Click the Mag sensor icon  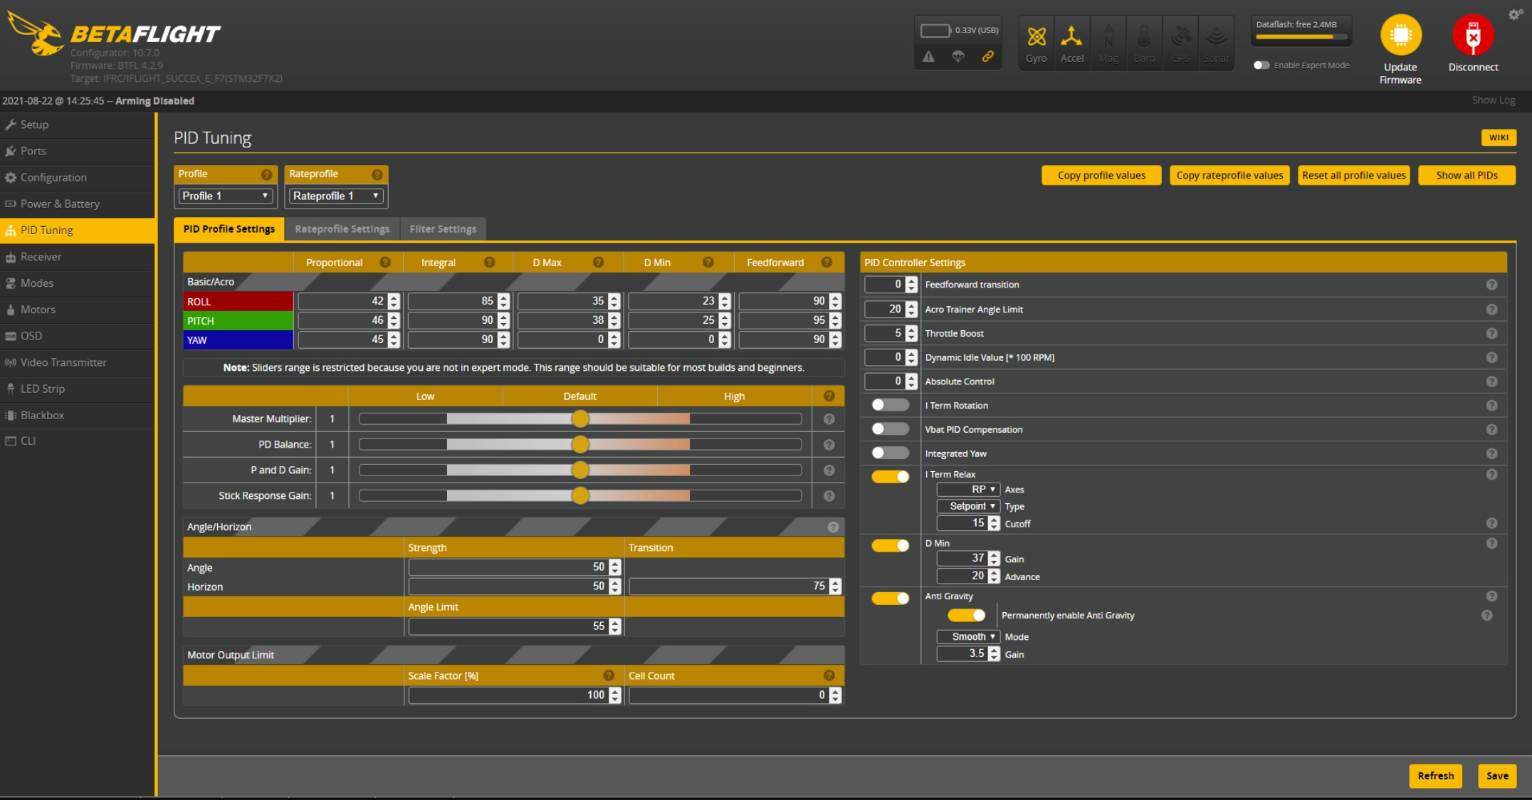click(x=1108, y=42)
